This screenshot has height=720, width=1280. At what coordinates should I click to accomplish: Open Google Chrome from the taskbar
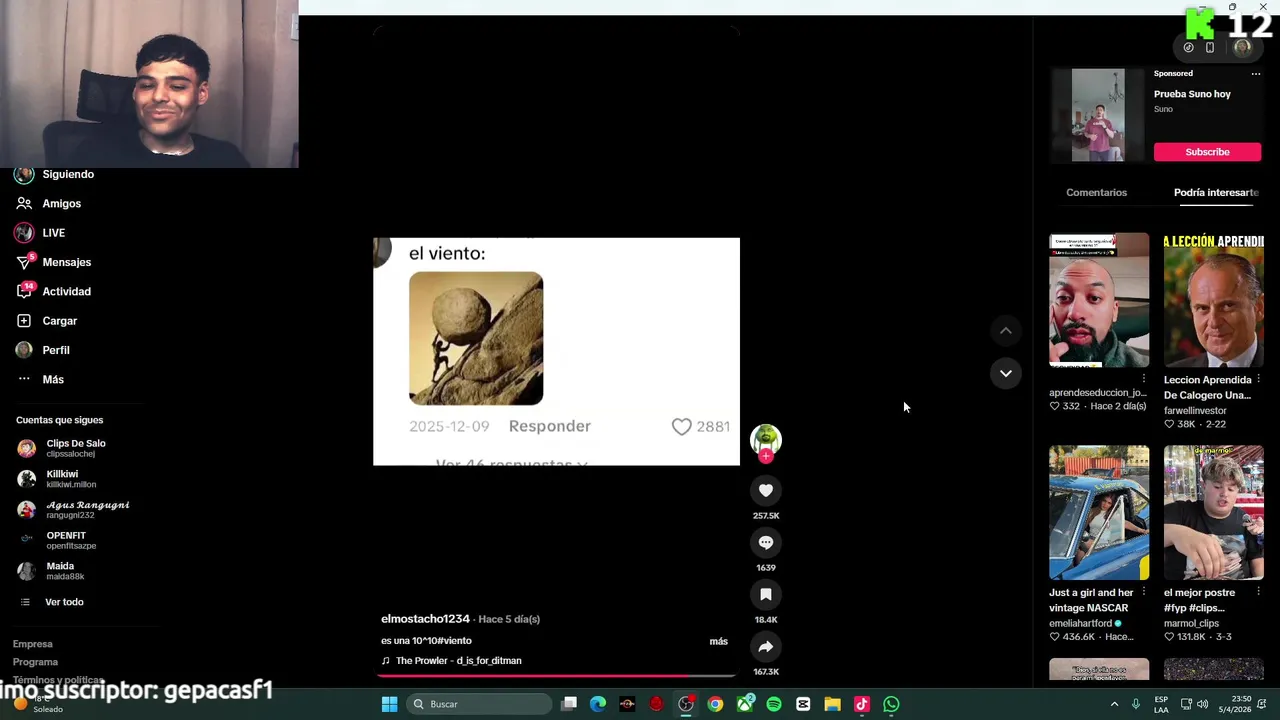coord(715,704)
